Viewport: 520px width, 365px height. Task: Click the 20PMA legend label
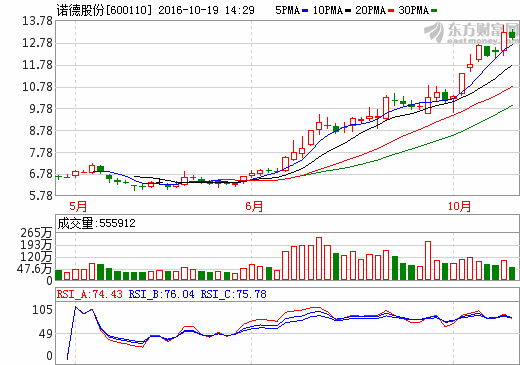371,10
